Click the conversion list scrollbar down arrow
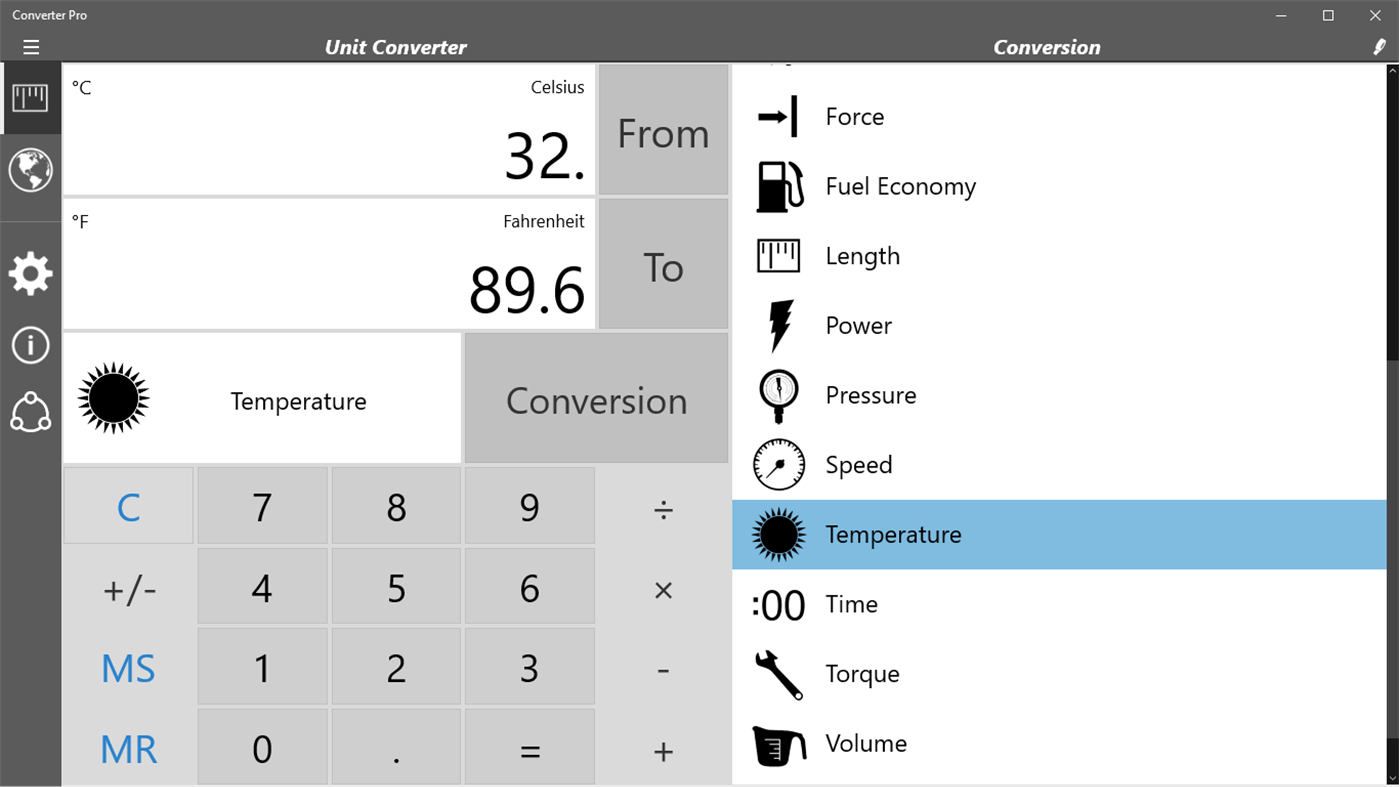 coord(1391,778)
